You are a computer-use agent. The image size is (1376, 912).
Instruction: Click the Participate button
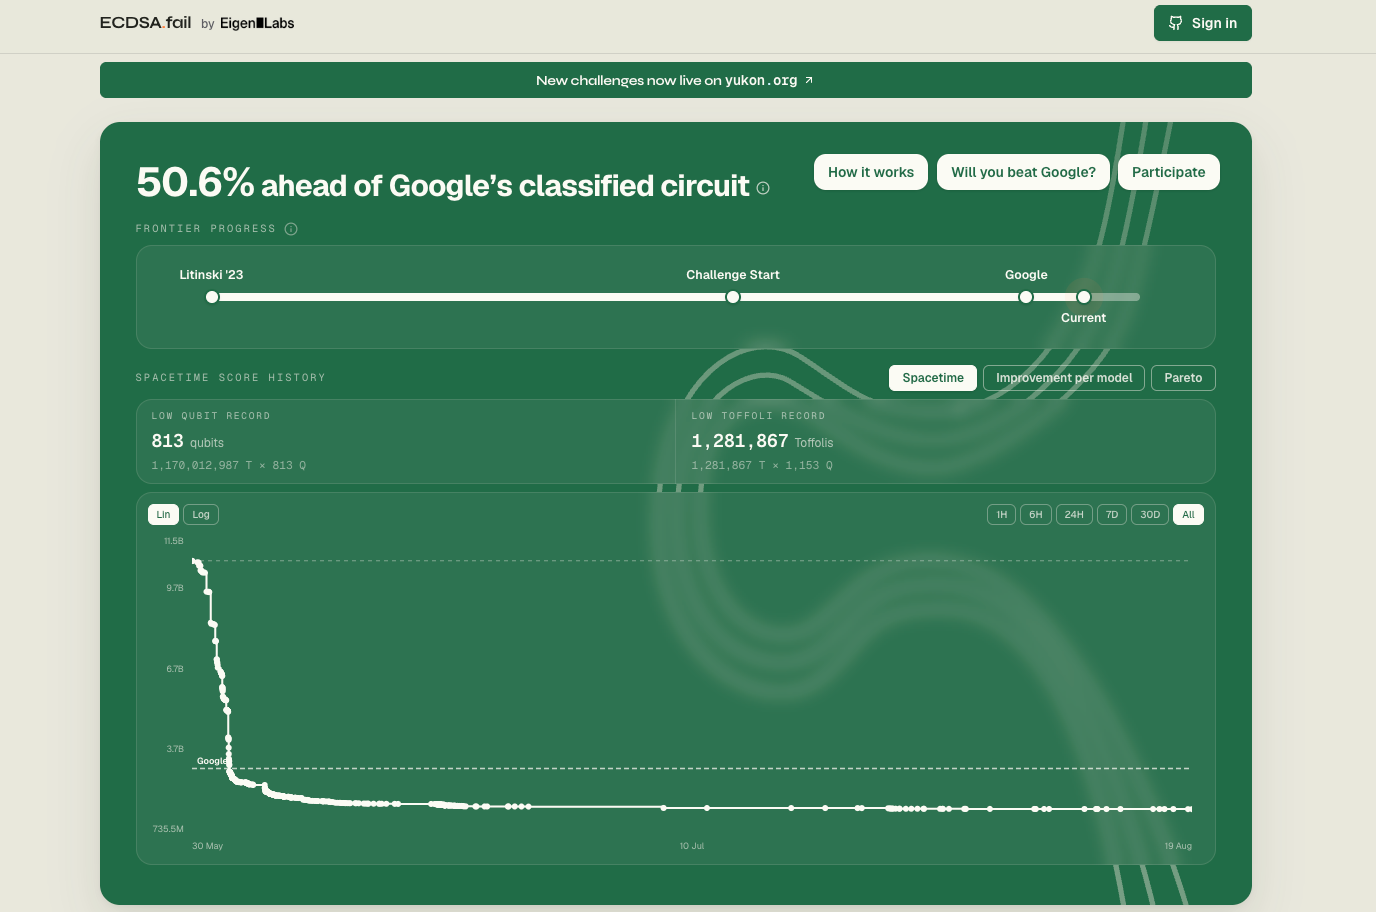point(1169,172)
